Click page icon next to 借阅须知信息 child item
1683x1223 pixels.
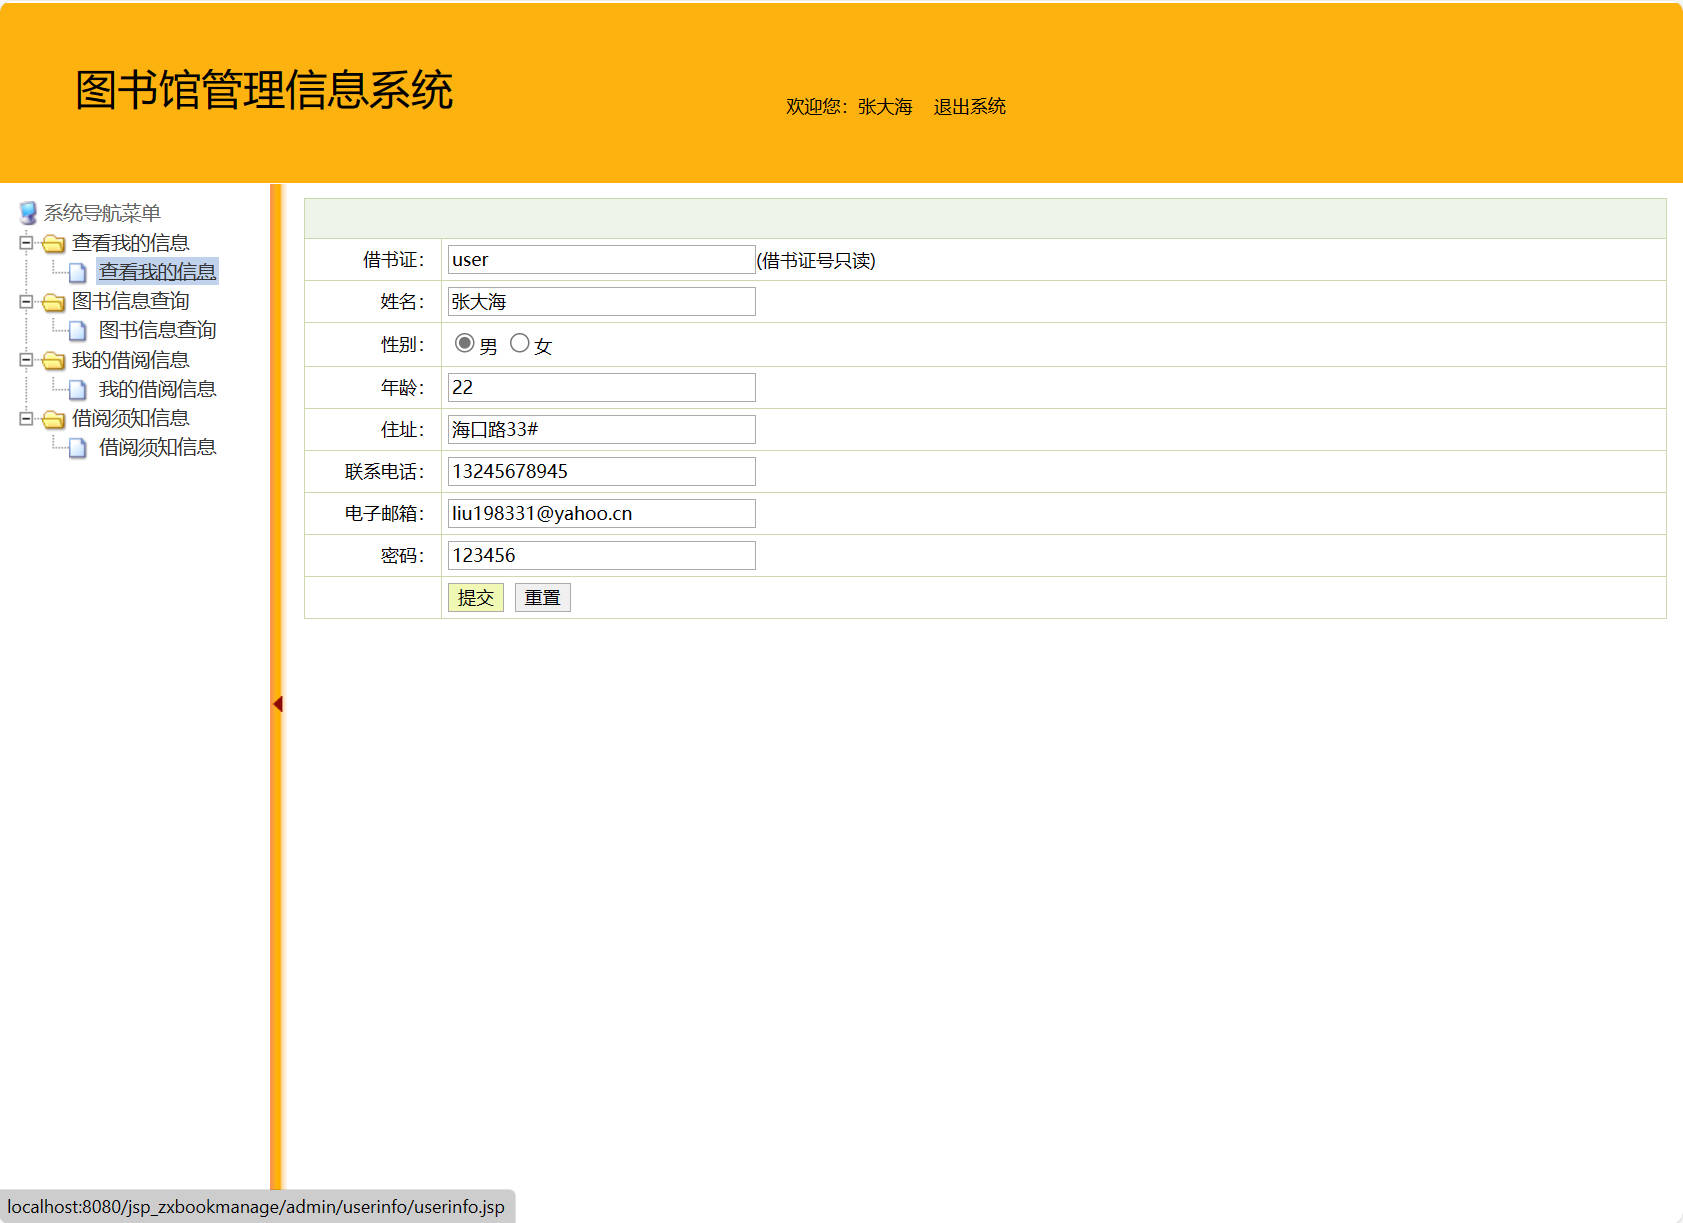click(x=77, y=448)
